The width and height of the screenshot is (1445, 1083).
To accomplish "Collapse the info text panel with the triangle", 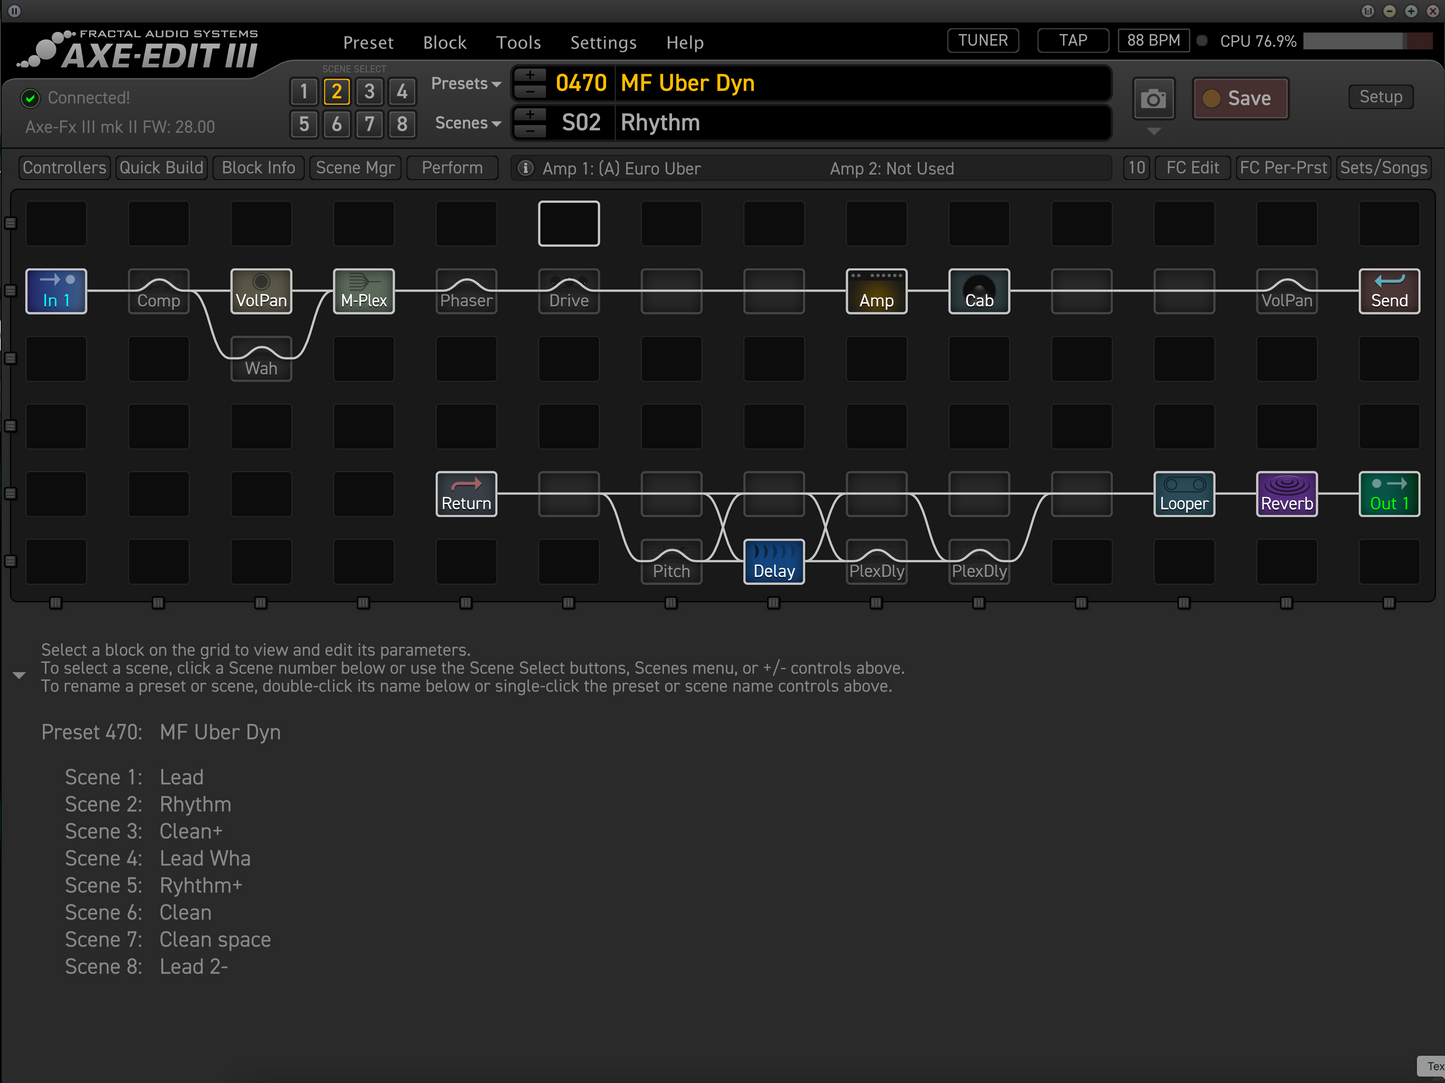I will (18, 675).
